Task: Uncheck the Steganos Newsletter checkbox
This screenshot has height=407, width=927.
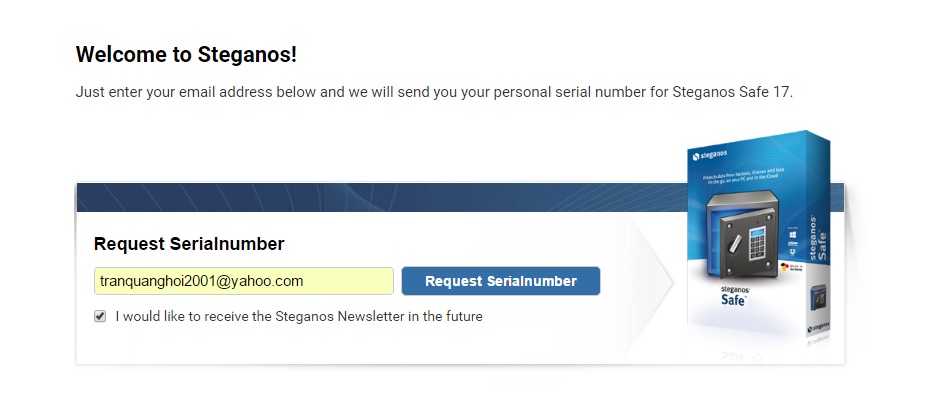Action: 100,316
